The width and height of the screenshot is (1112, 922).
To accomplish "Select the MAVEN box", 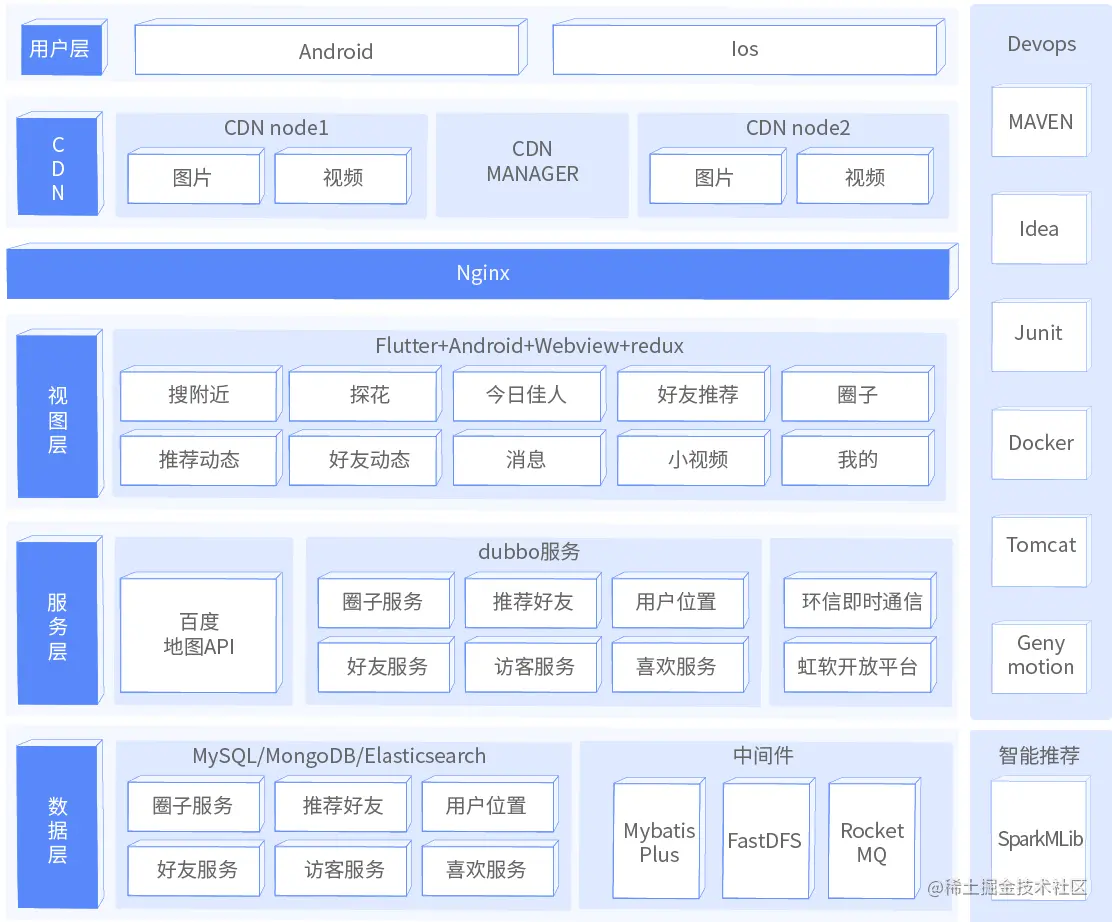I will tap(1040, 121).
